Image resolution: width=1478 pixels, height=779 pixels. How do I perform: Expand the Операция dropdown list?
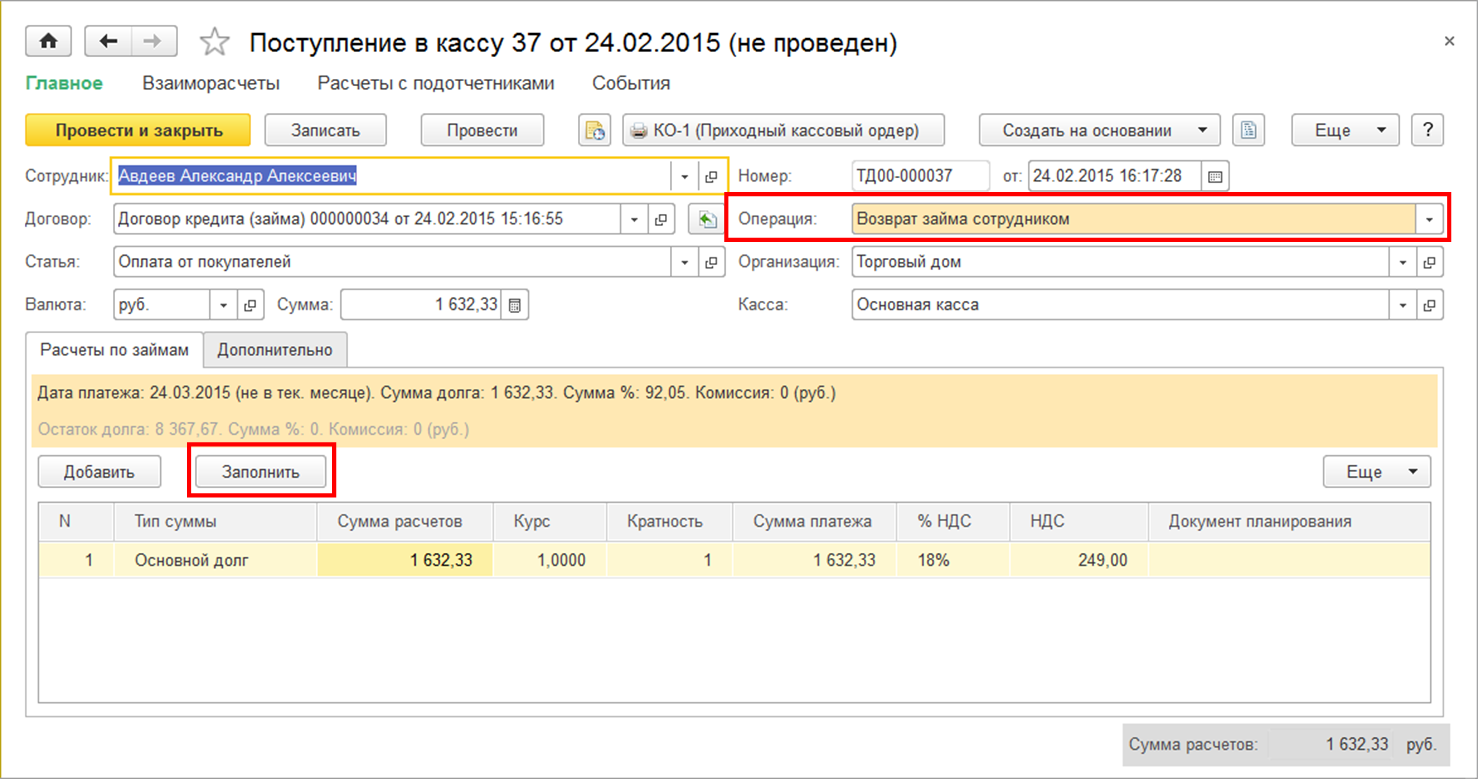point(1429,219)
